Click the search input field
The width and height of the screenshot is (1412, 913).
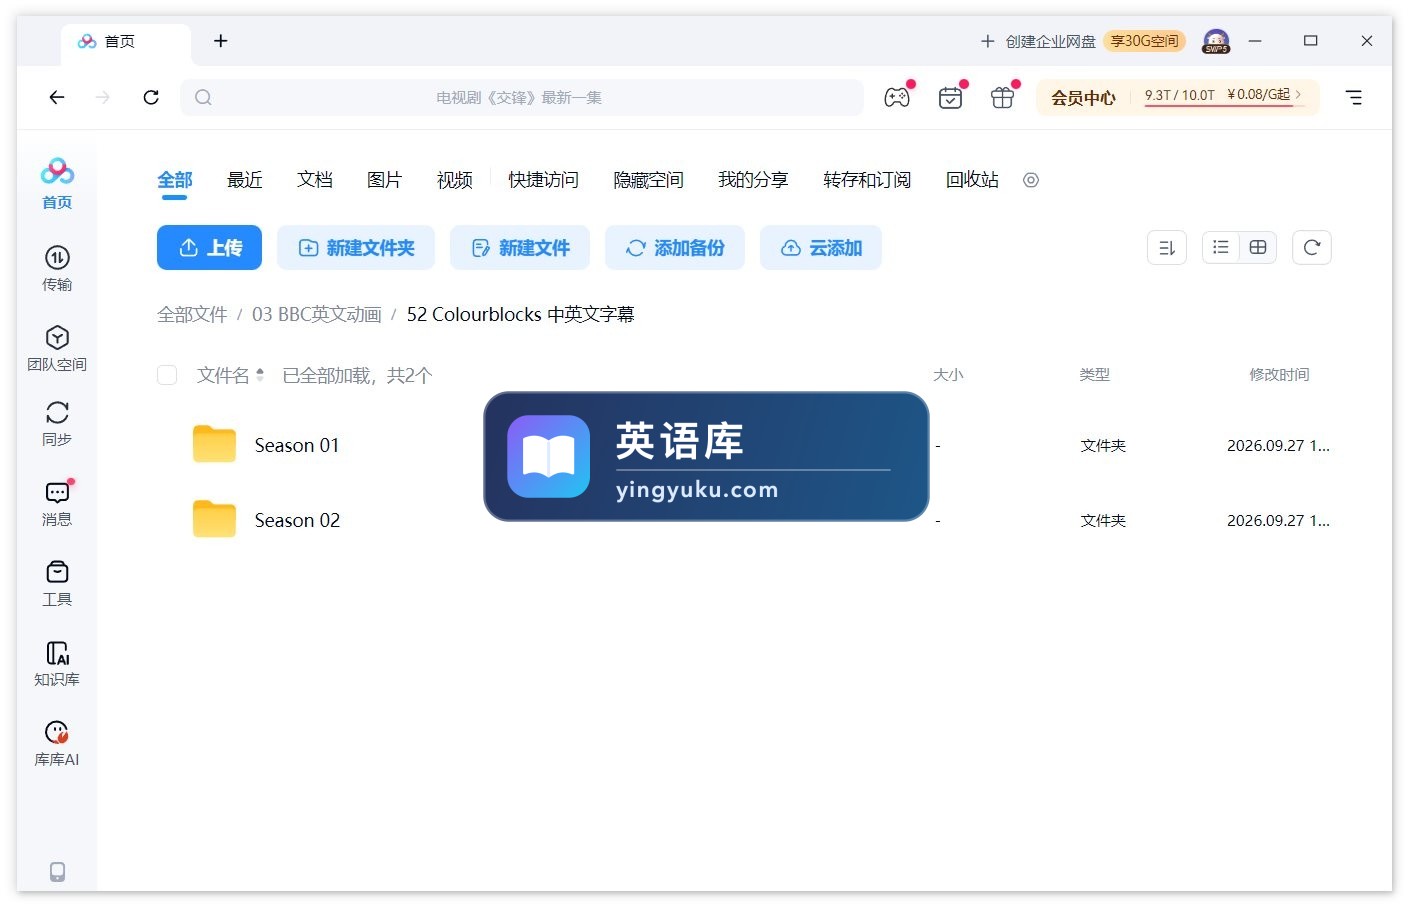[x=522, y=97]
